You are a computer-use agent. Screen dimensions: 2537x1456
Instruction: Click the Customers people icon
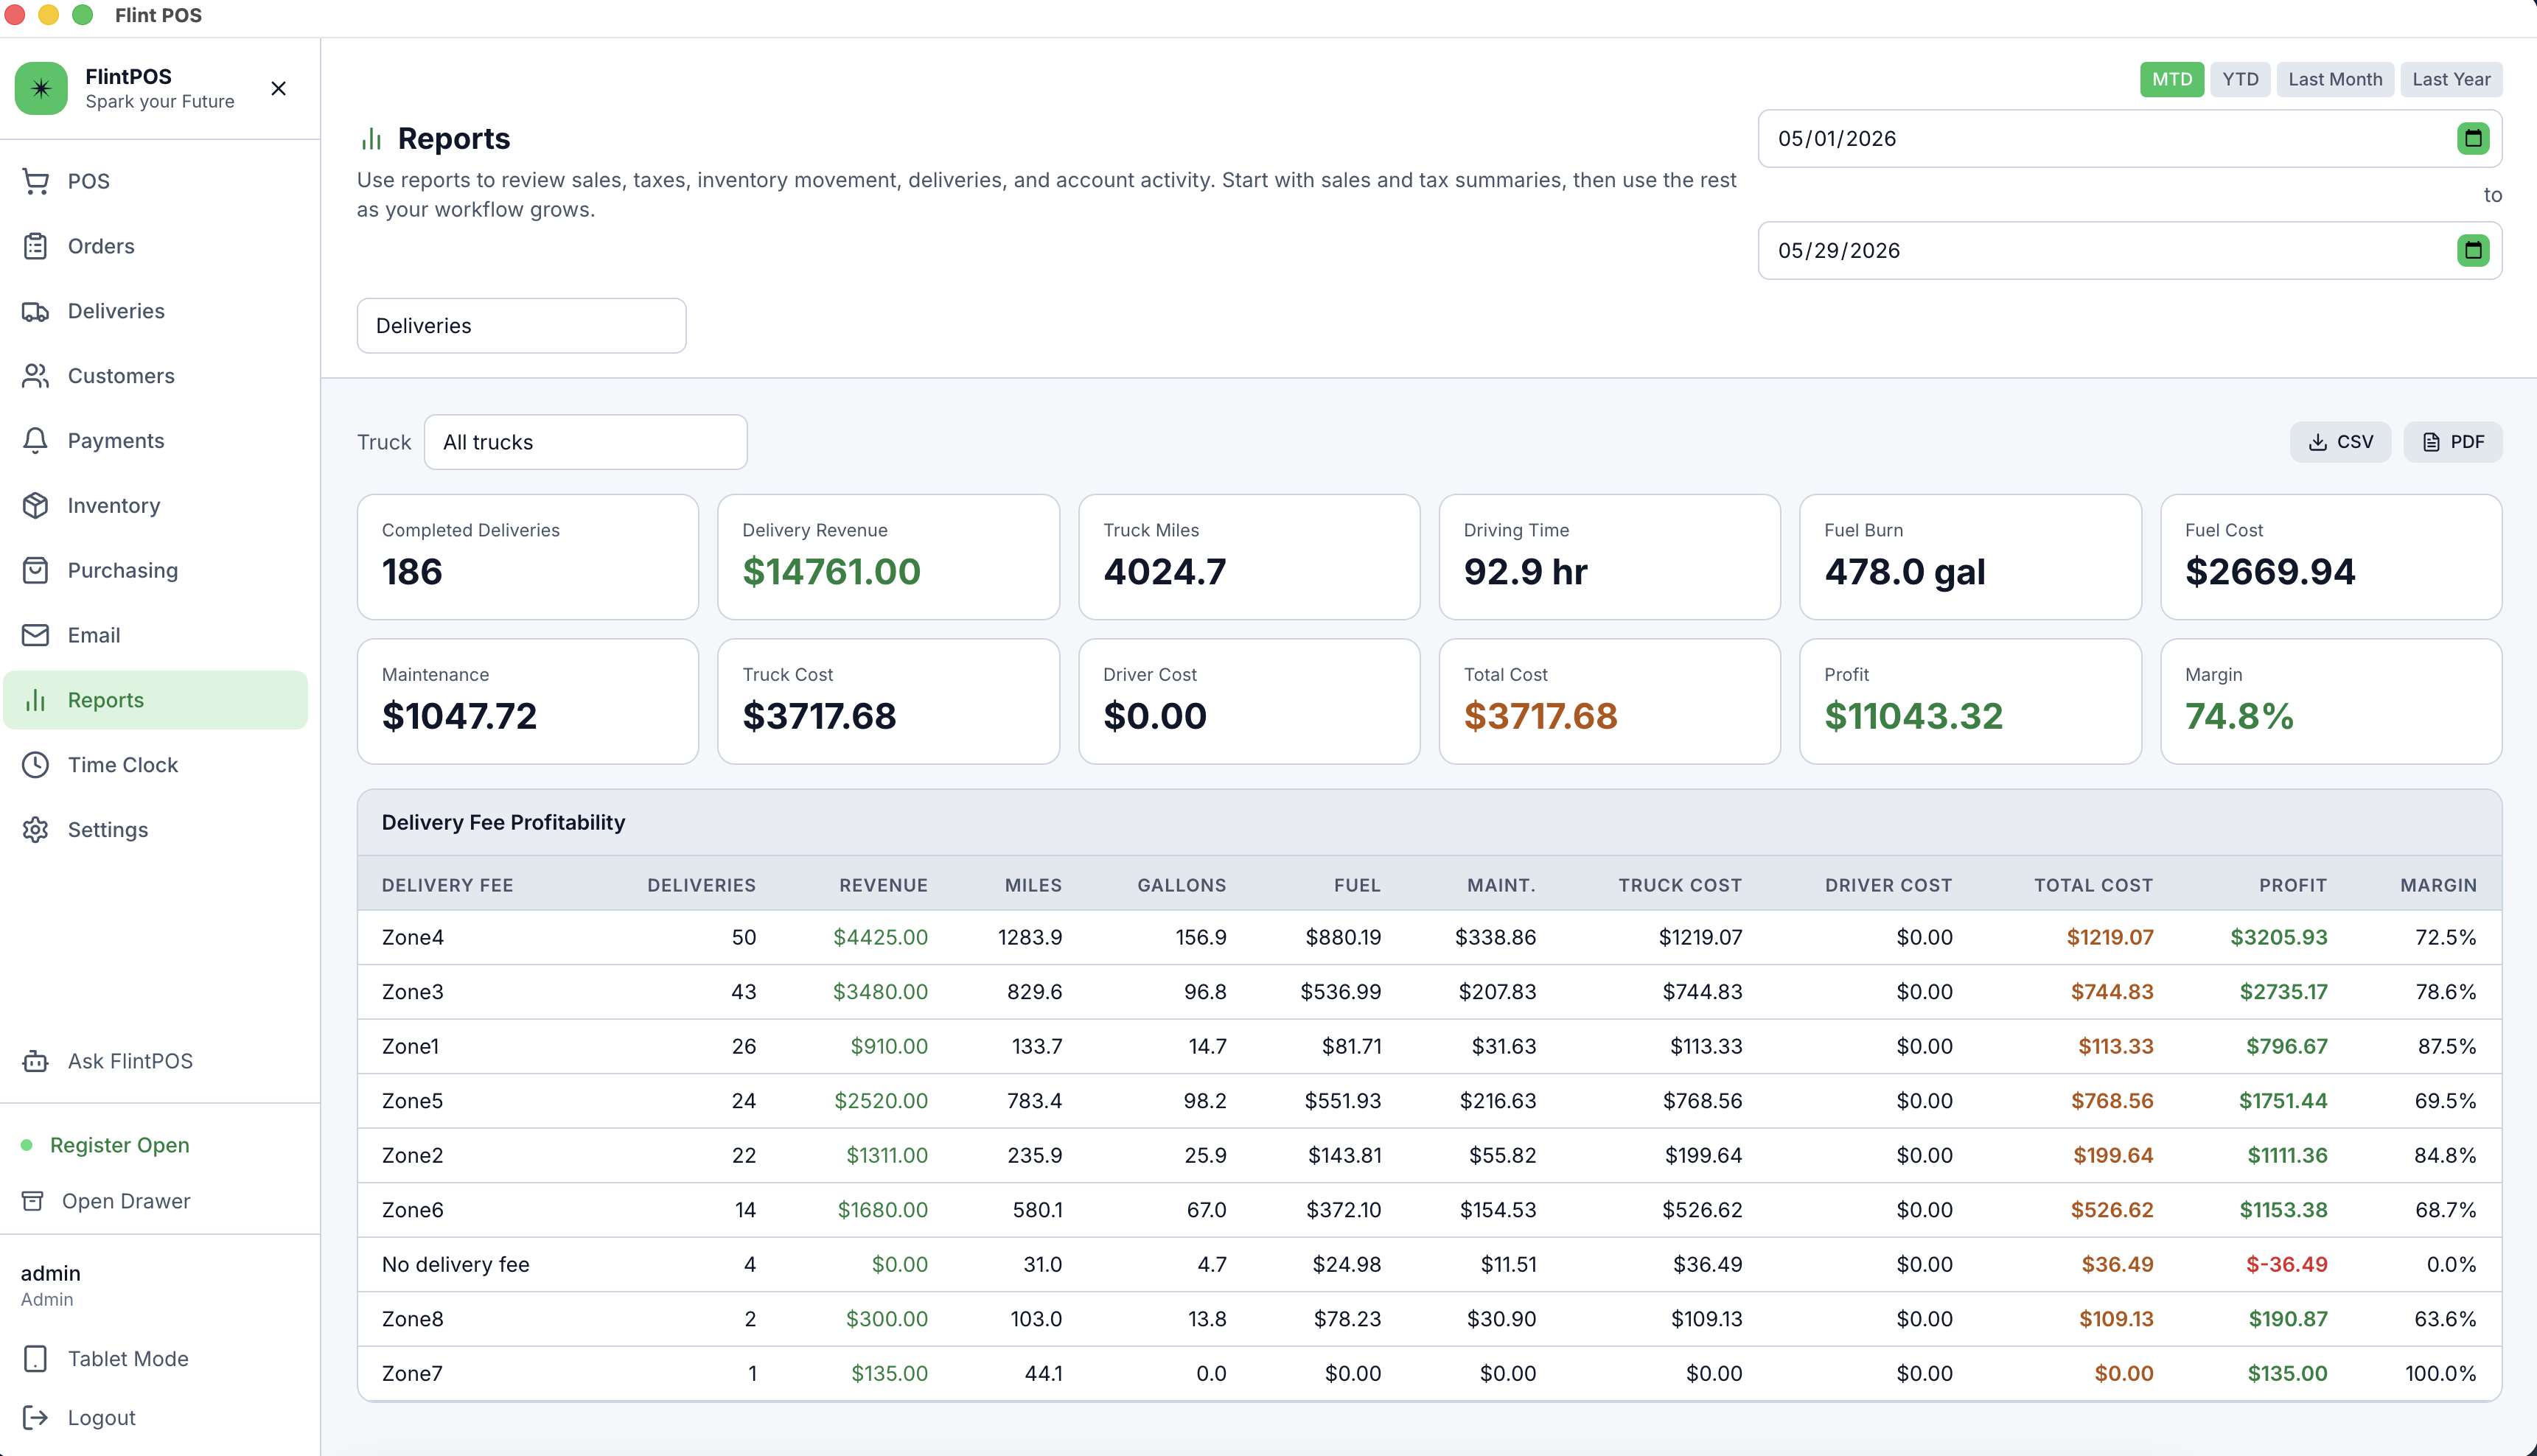pos(36,376)
